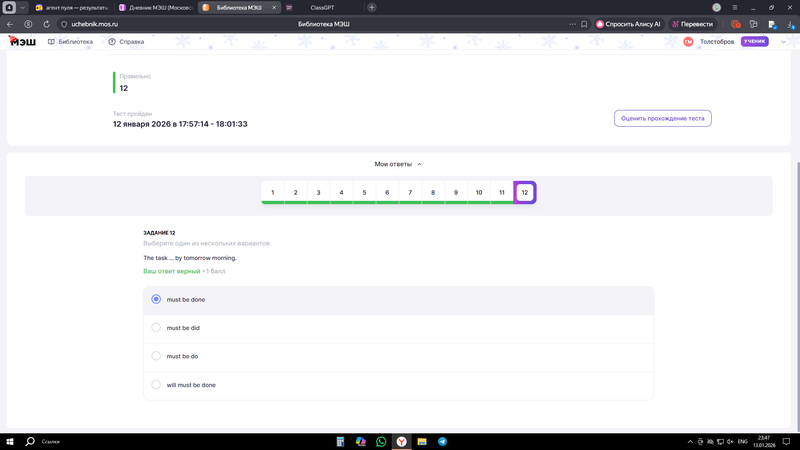The height and width of the screenshot is (450, 800).
Task: Click the bookmark icon in address bar
Action: [x=584, y=24]
